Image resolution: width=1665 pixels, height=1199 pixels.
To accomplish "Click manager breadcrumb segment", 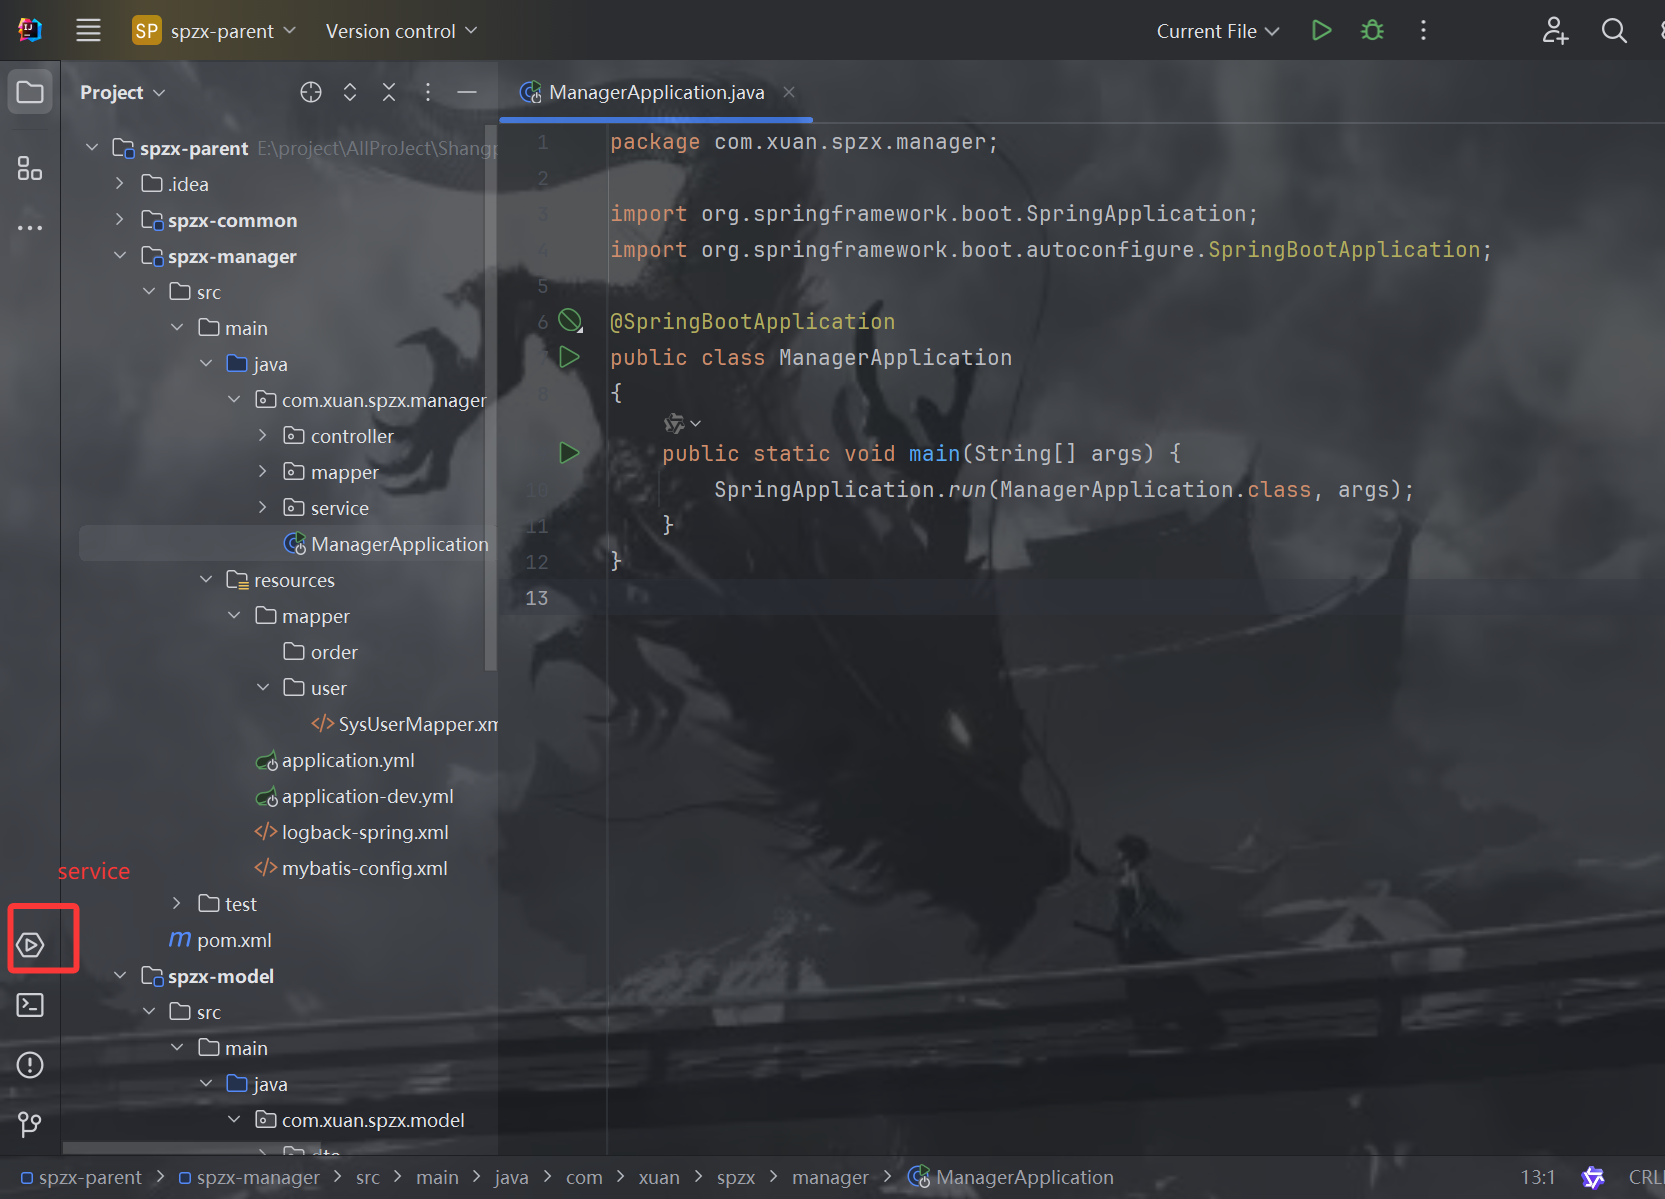I will click(x=830, y=1178).
